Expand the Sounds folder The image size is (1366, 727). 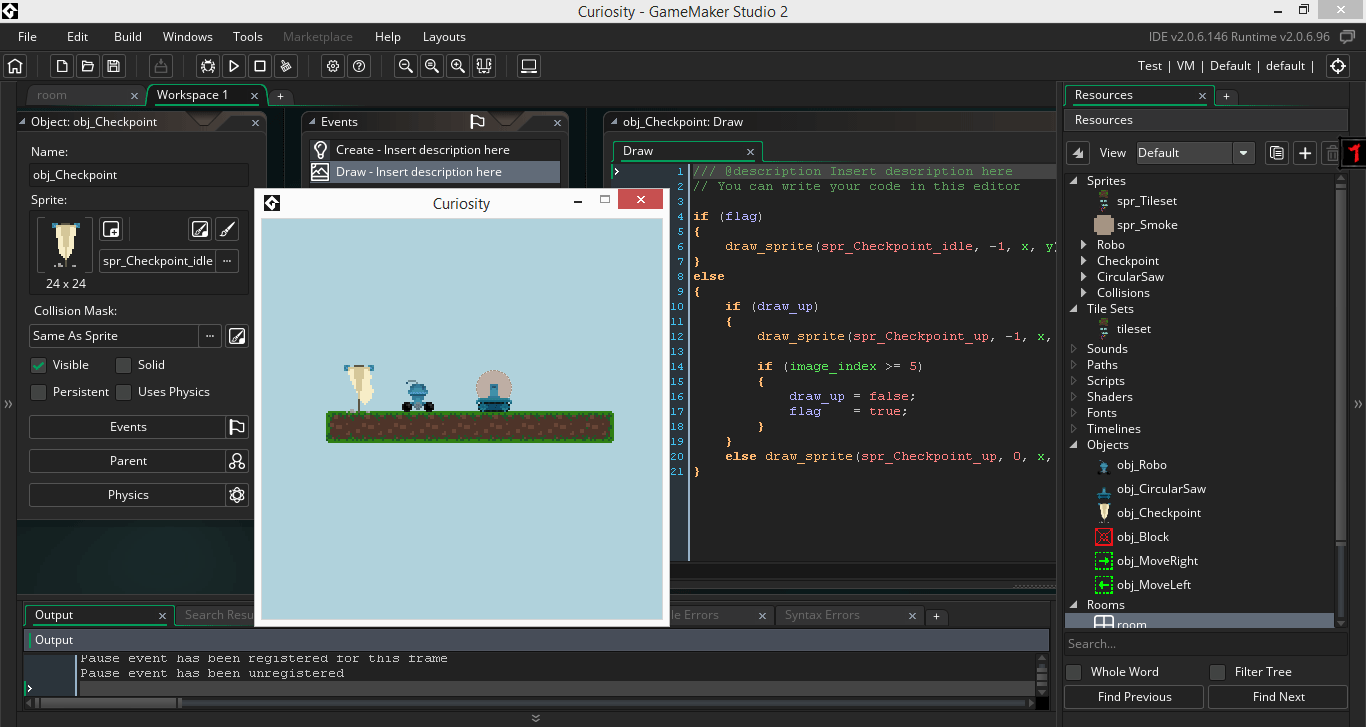pos(1075,349)
